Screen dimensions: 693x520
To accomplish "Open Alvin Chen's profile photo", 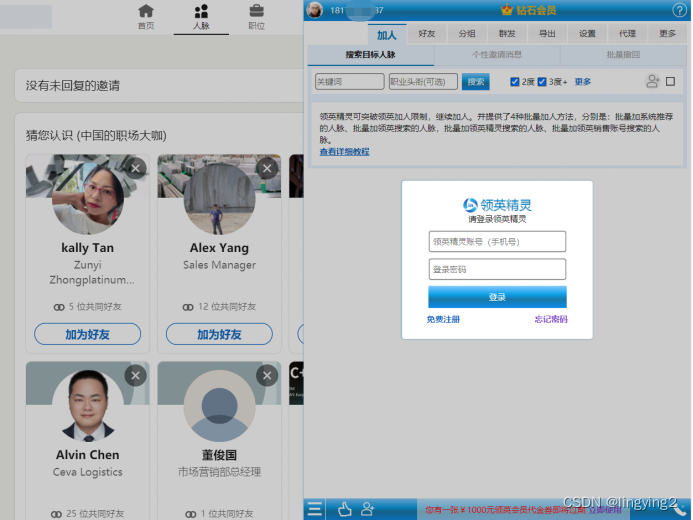I will [88, 406].
